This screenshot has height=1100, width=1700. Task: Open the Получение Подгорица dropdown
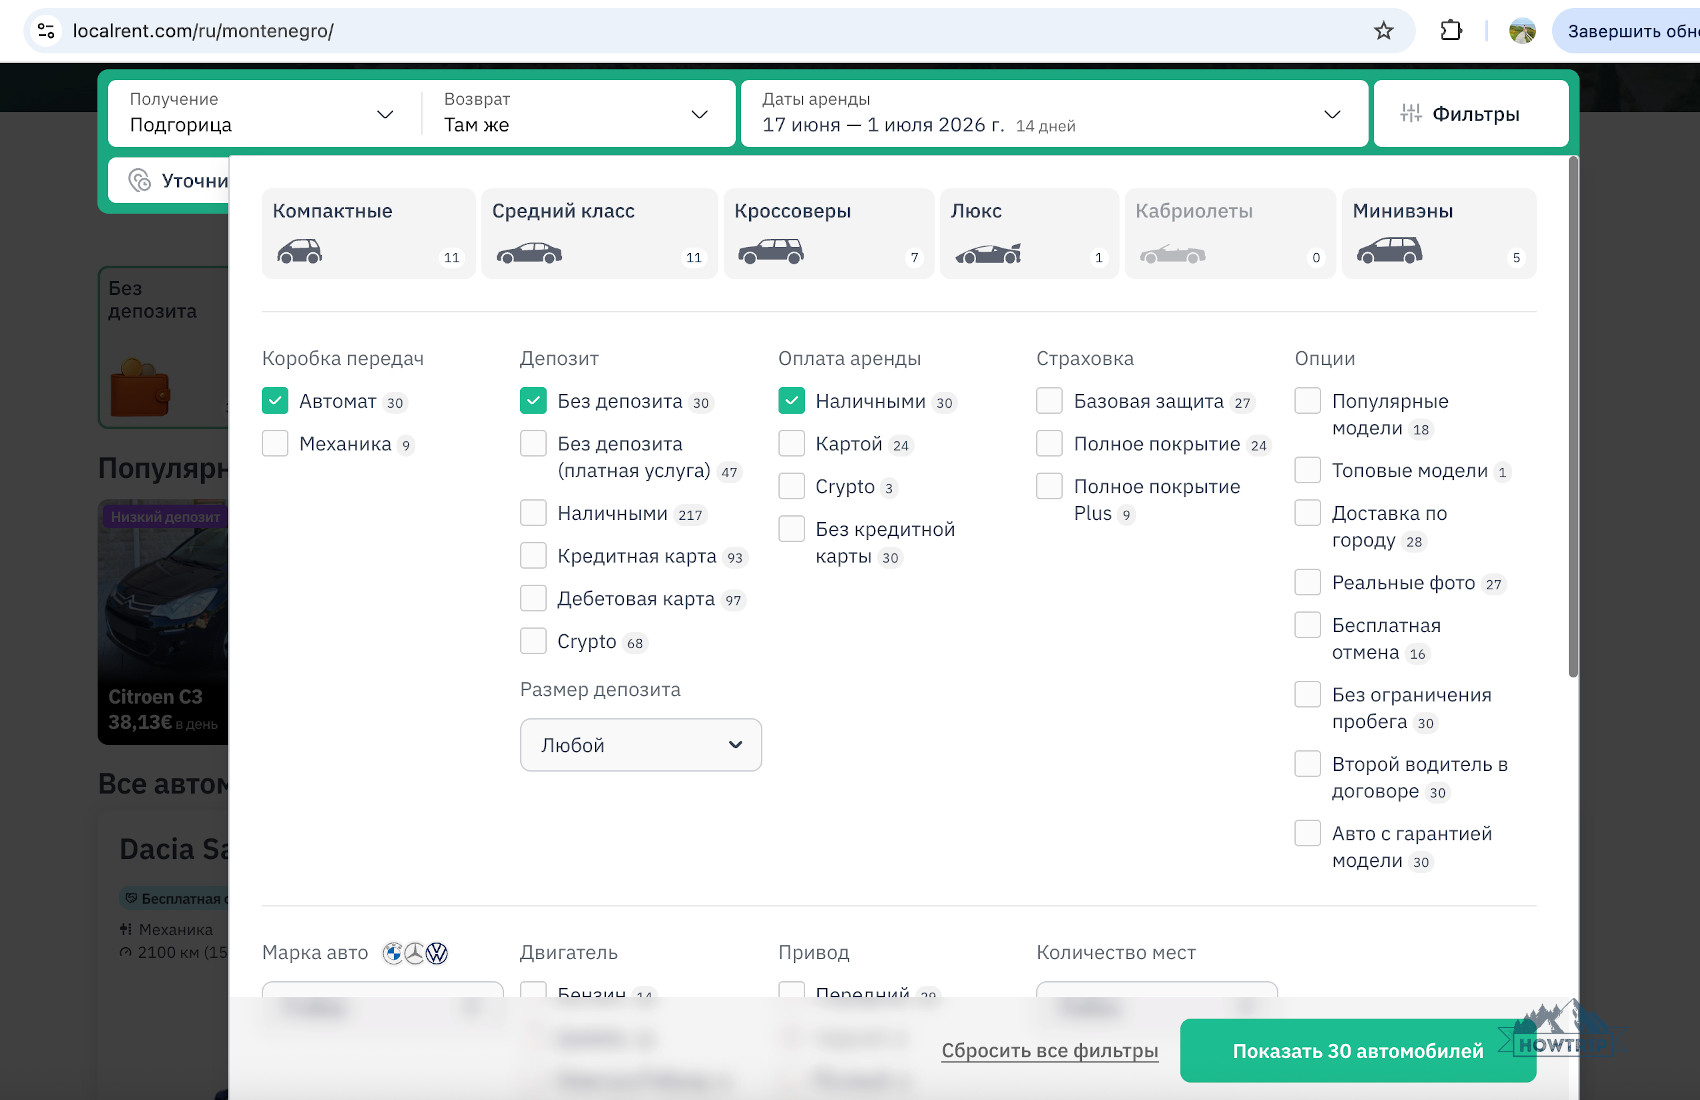pos(264,113)
